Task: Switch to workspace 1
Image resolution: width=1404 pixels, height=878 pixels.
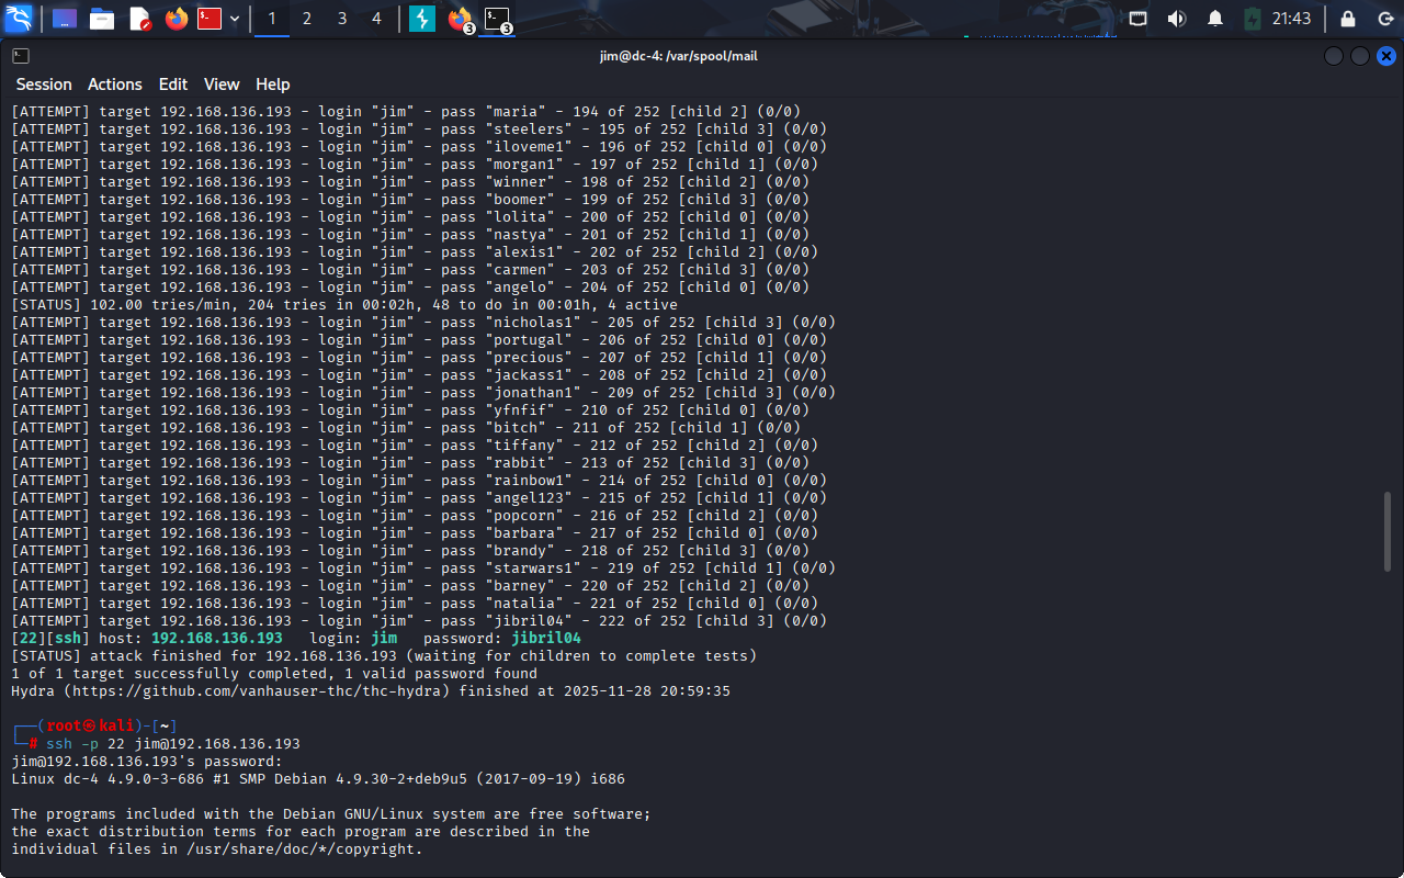Action: [x=272, y=18]
